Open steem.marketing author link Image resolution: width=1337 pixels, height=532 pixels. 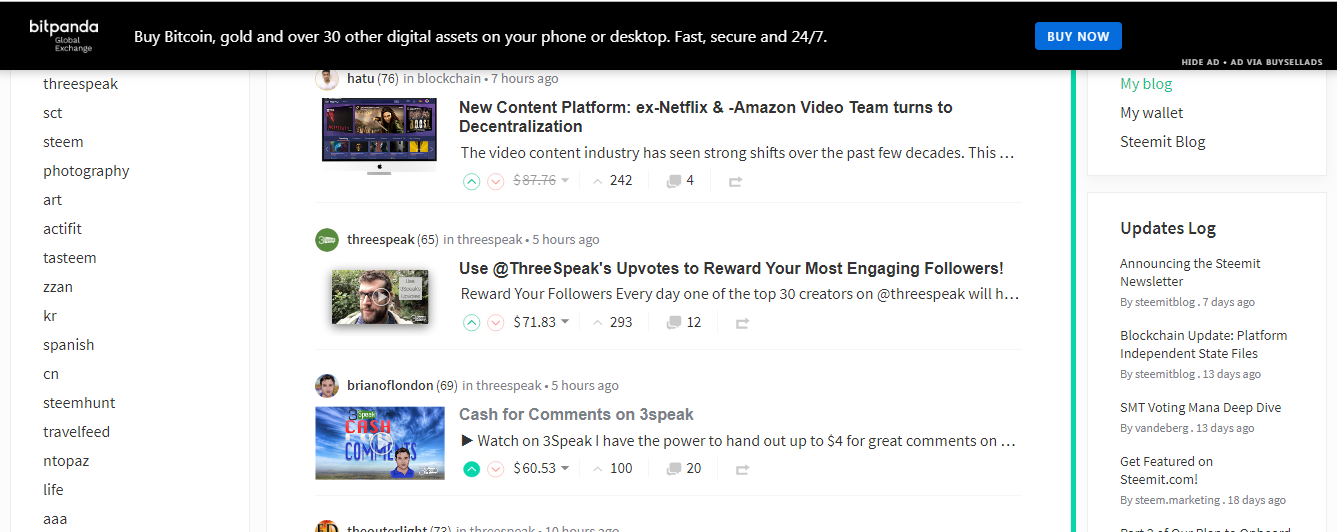1178,500
